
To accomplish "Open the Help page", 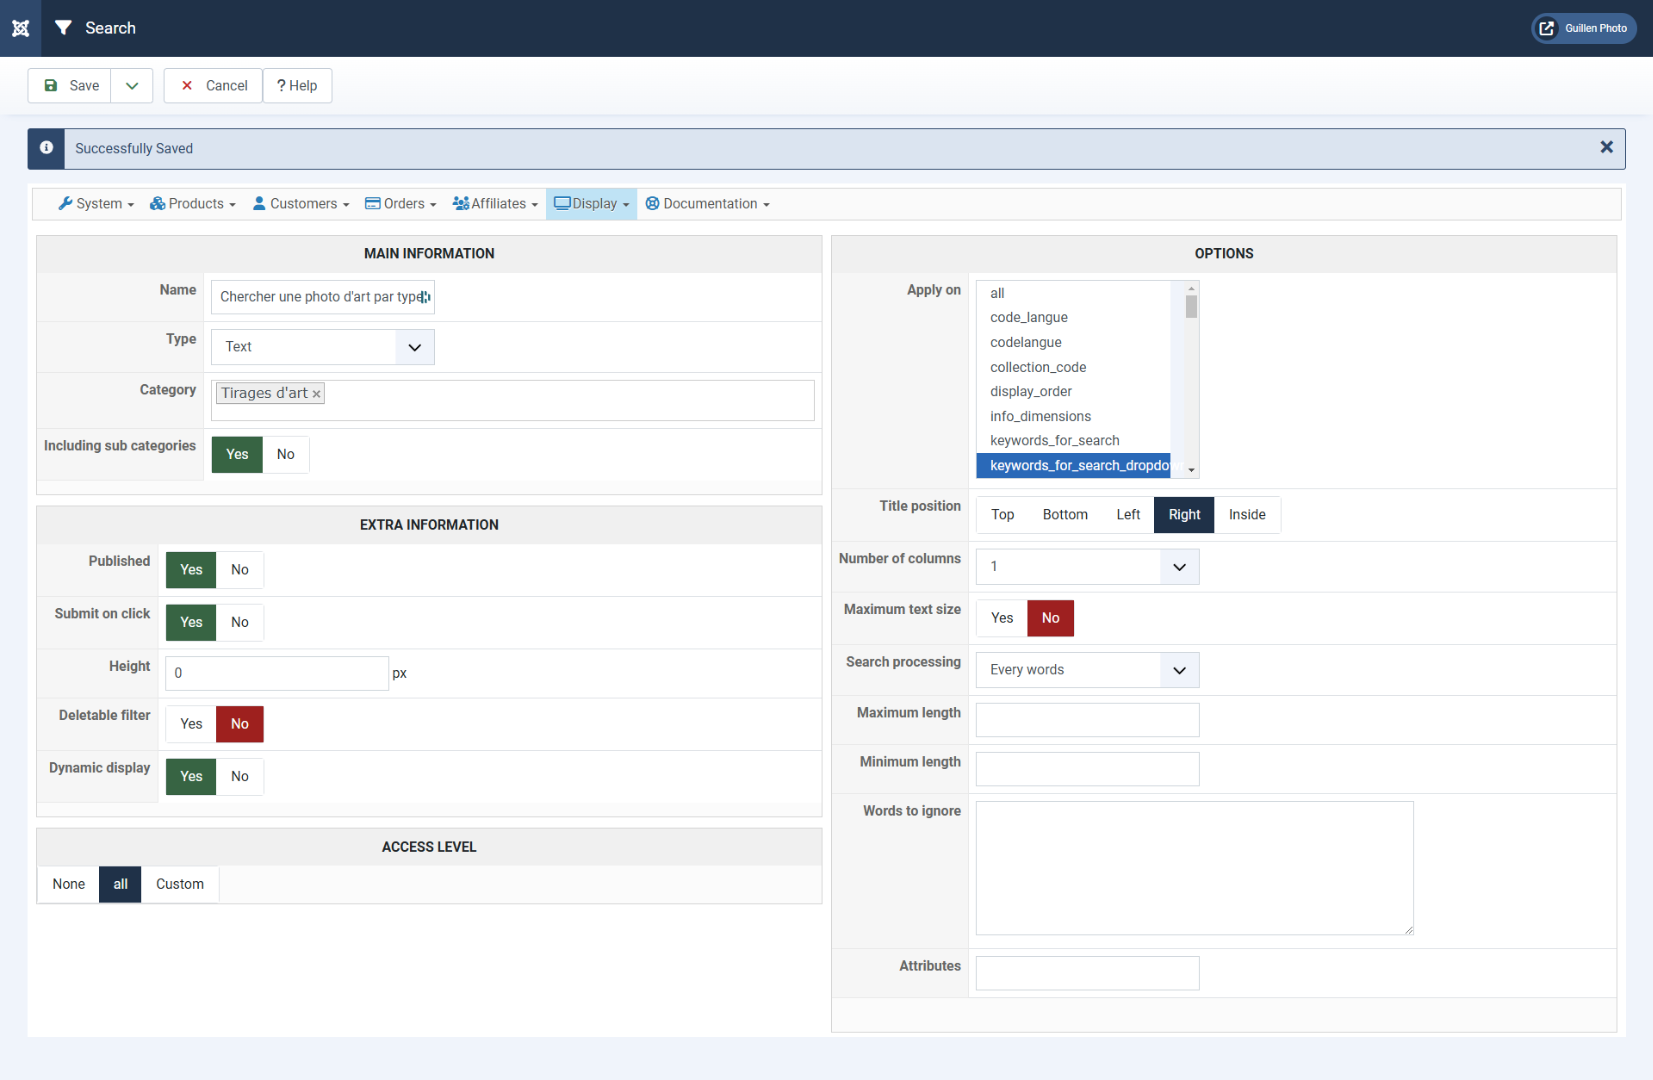I will (x=297, y=86).
